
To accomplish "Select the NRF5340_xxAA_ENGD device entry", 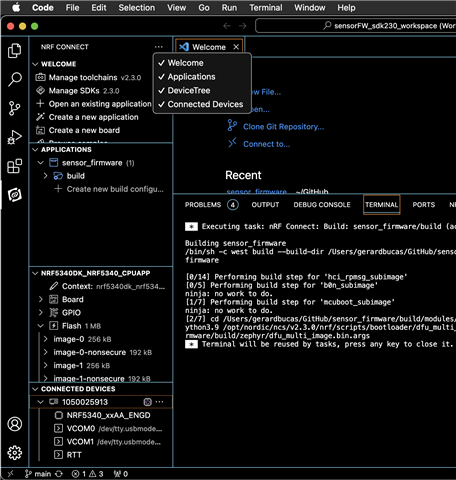I will 101,415.
